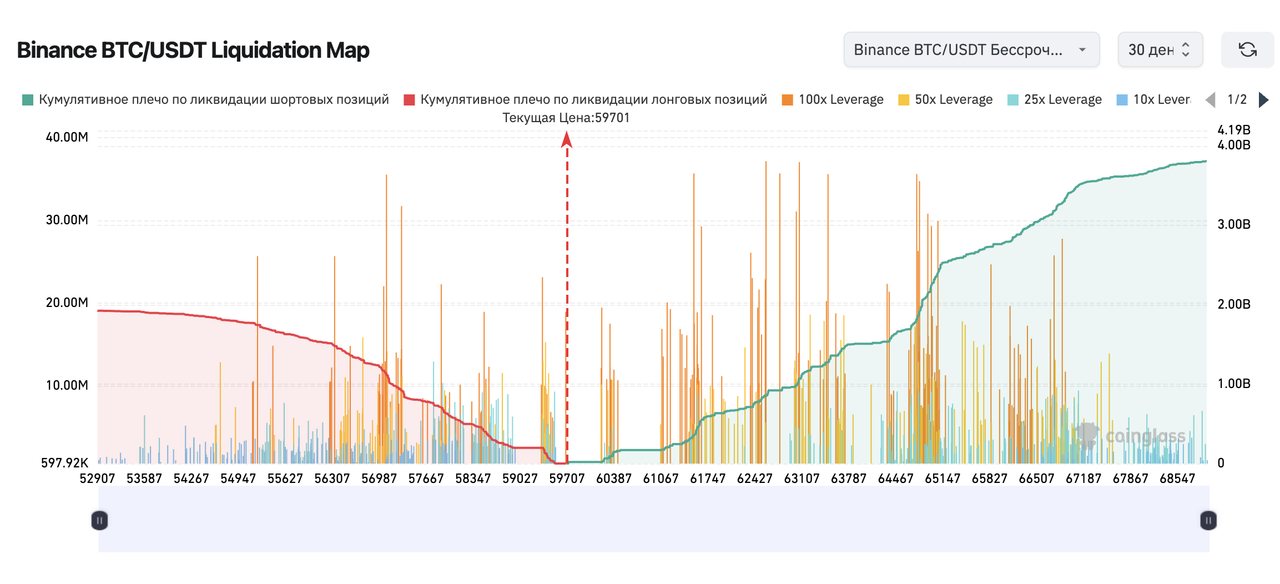Click right pause handle on range slider
Image resolution: width=1280 pixels, height=584 pixels.
coord(1209,520)
